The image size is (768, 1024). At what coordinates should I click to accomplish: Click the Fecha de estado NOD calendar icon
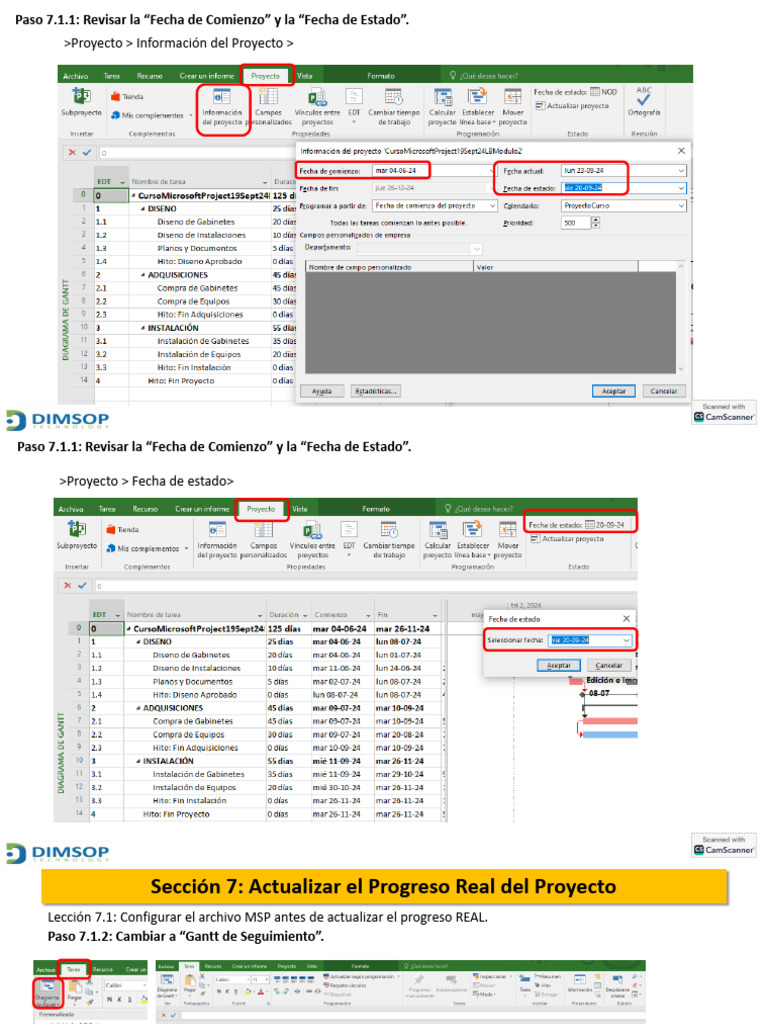tap(595, 92)
